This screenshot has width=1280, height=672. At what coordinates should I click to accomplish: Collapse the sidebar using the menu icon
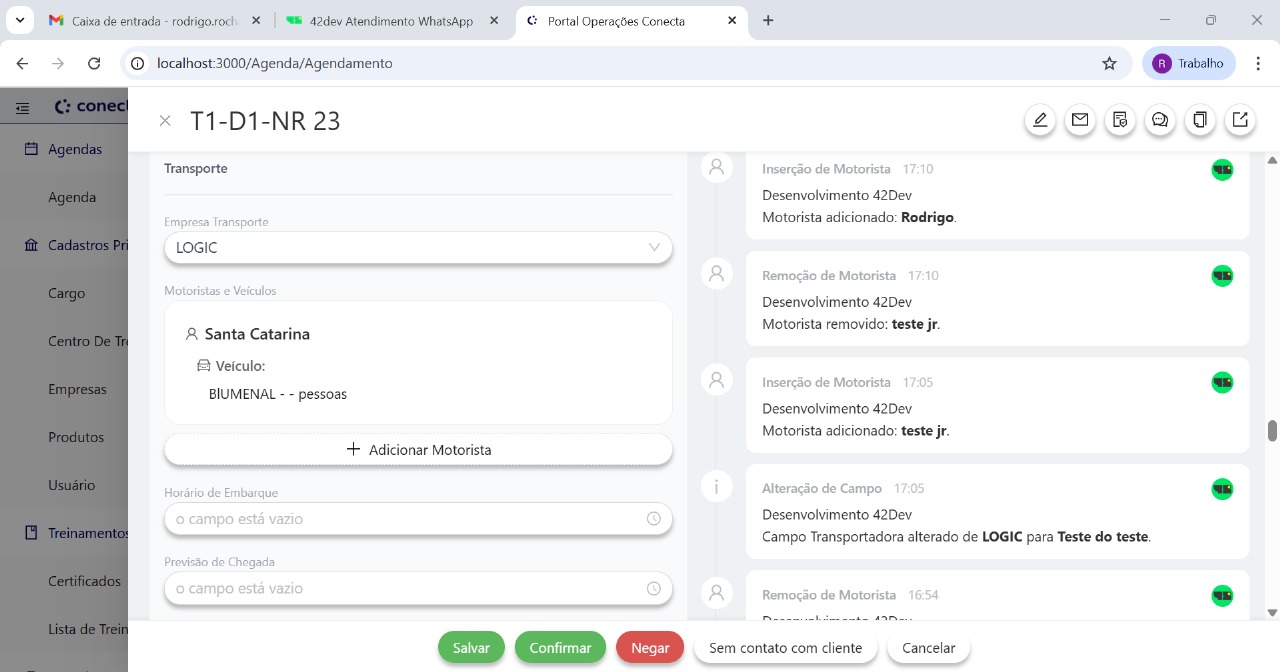pyautogui.click(x=22, y=107)
